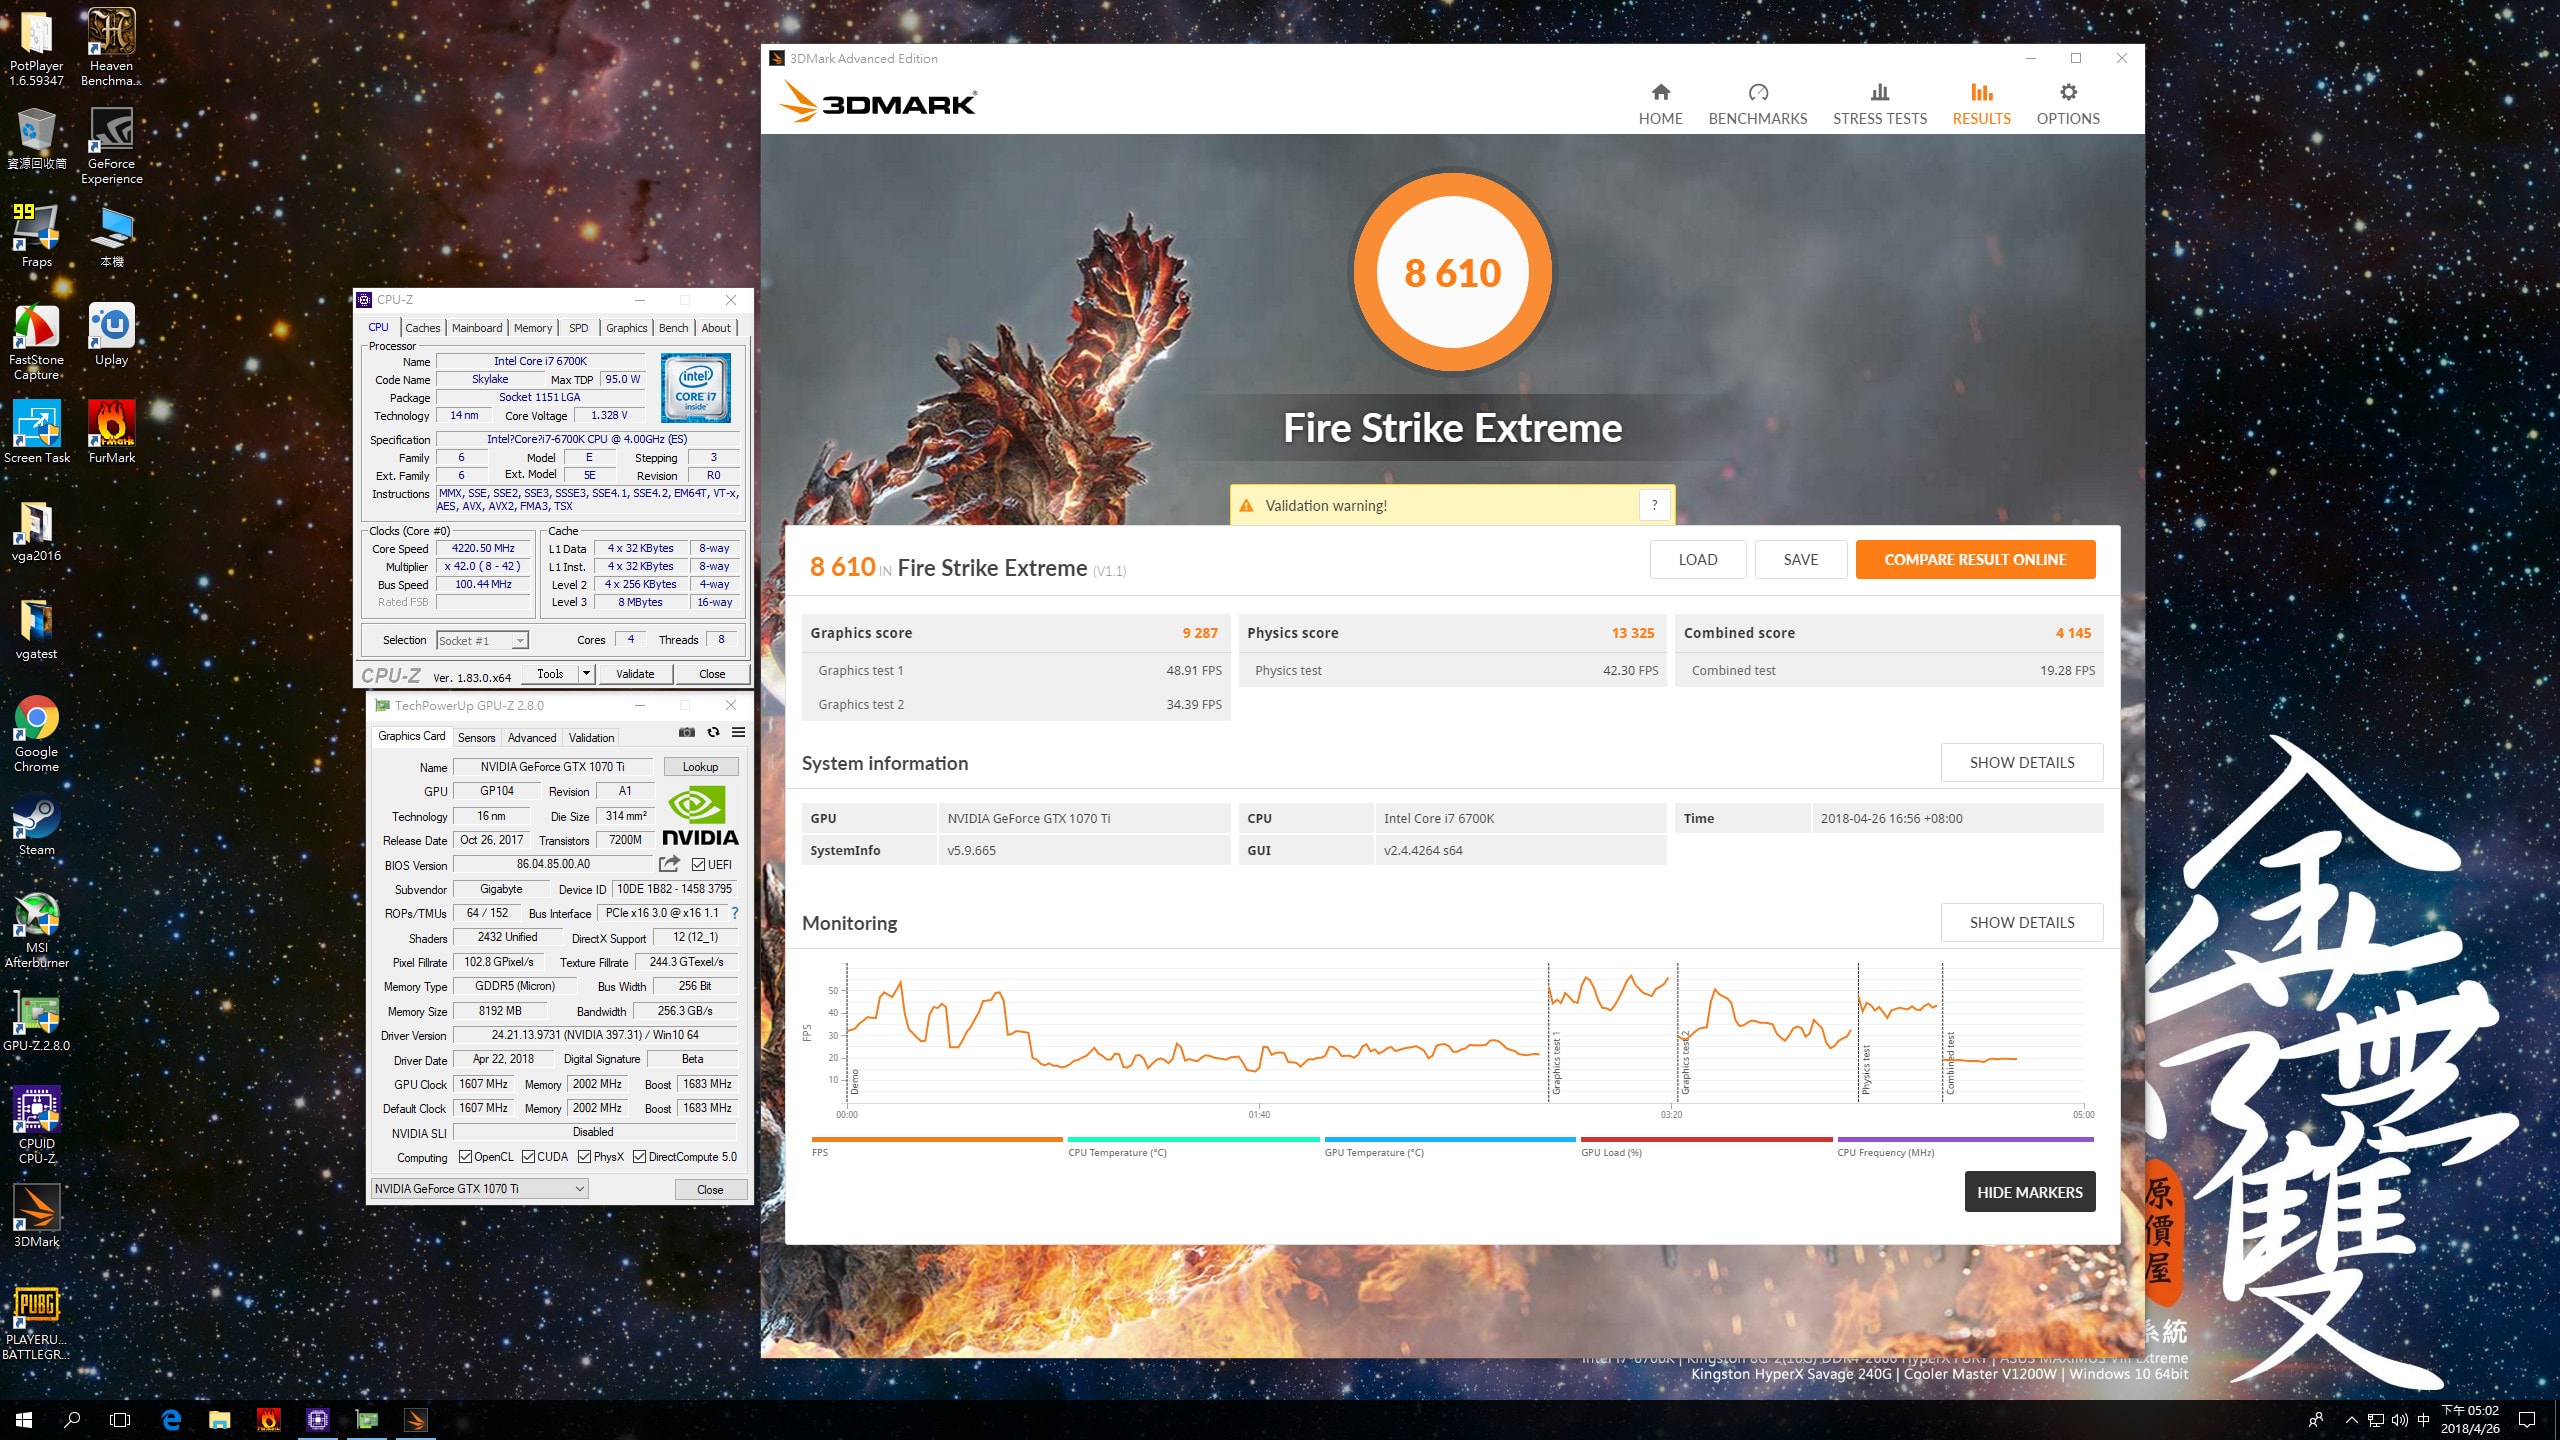Click GPU-Z refresh icon
This screenshot has height=1440, width=2560.
(x=713, y=732)
